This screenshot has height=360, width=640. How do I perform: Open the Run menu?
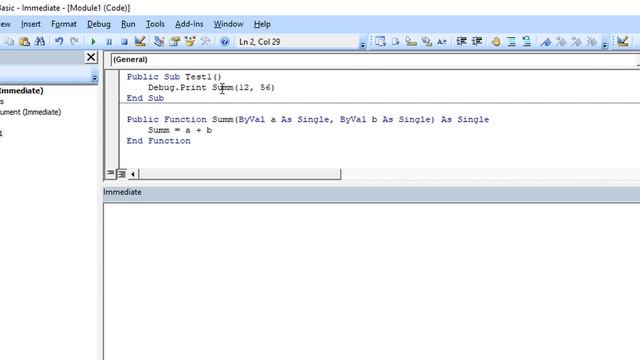pos(128,24)
